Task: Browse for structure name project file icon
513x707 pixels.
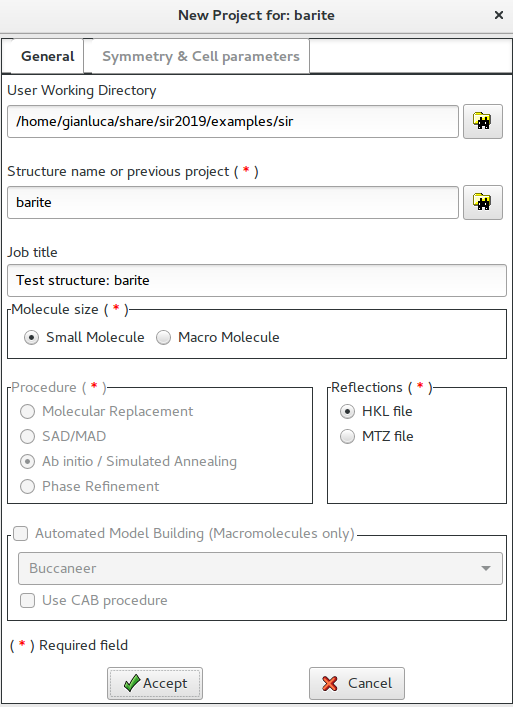Action: (483, 202)
